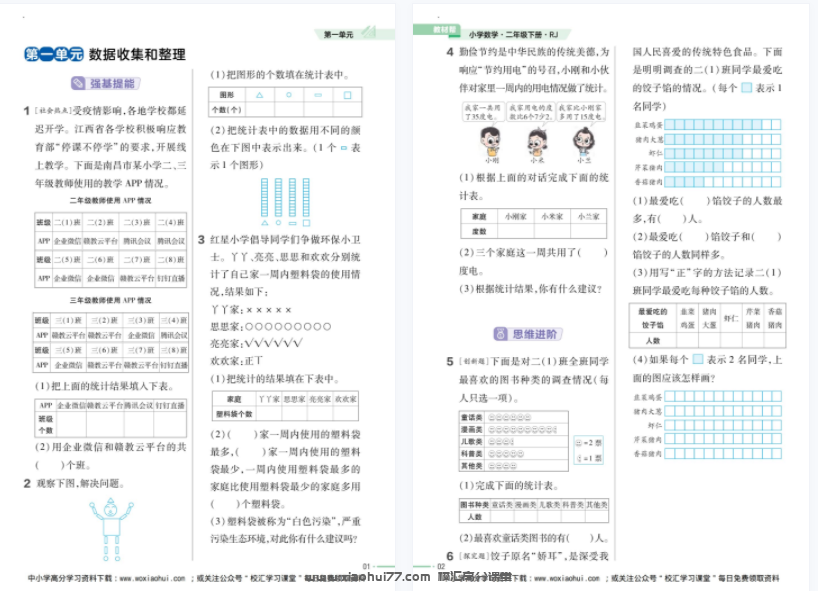The image size is (818, 591).
Task: Click the page number 02
Action: tap(441, 566)
